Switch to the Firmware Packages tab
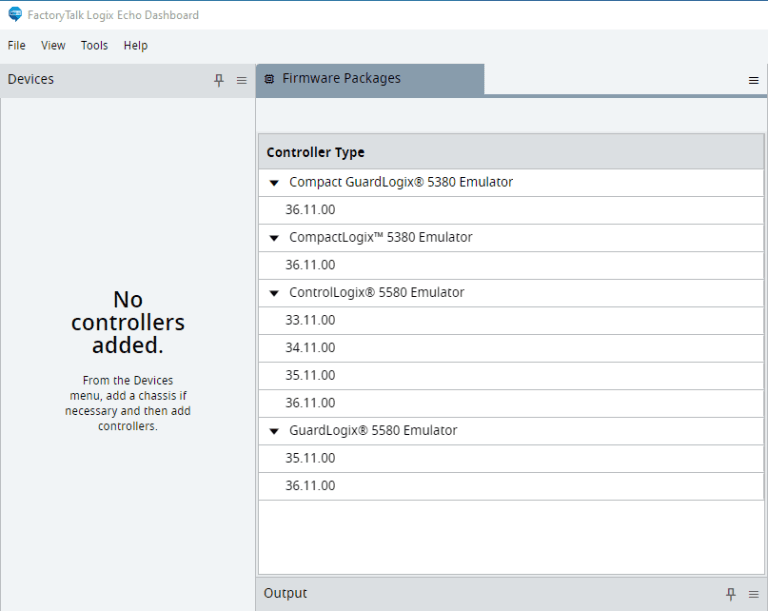 (370, 79)
